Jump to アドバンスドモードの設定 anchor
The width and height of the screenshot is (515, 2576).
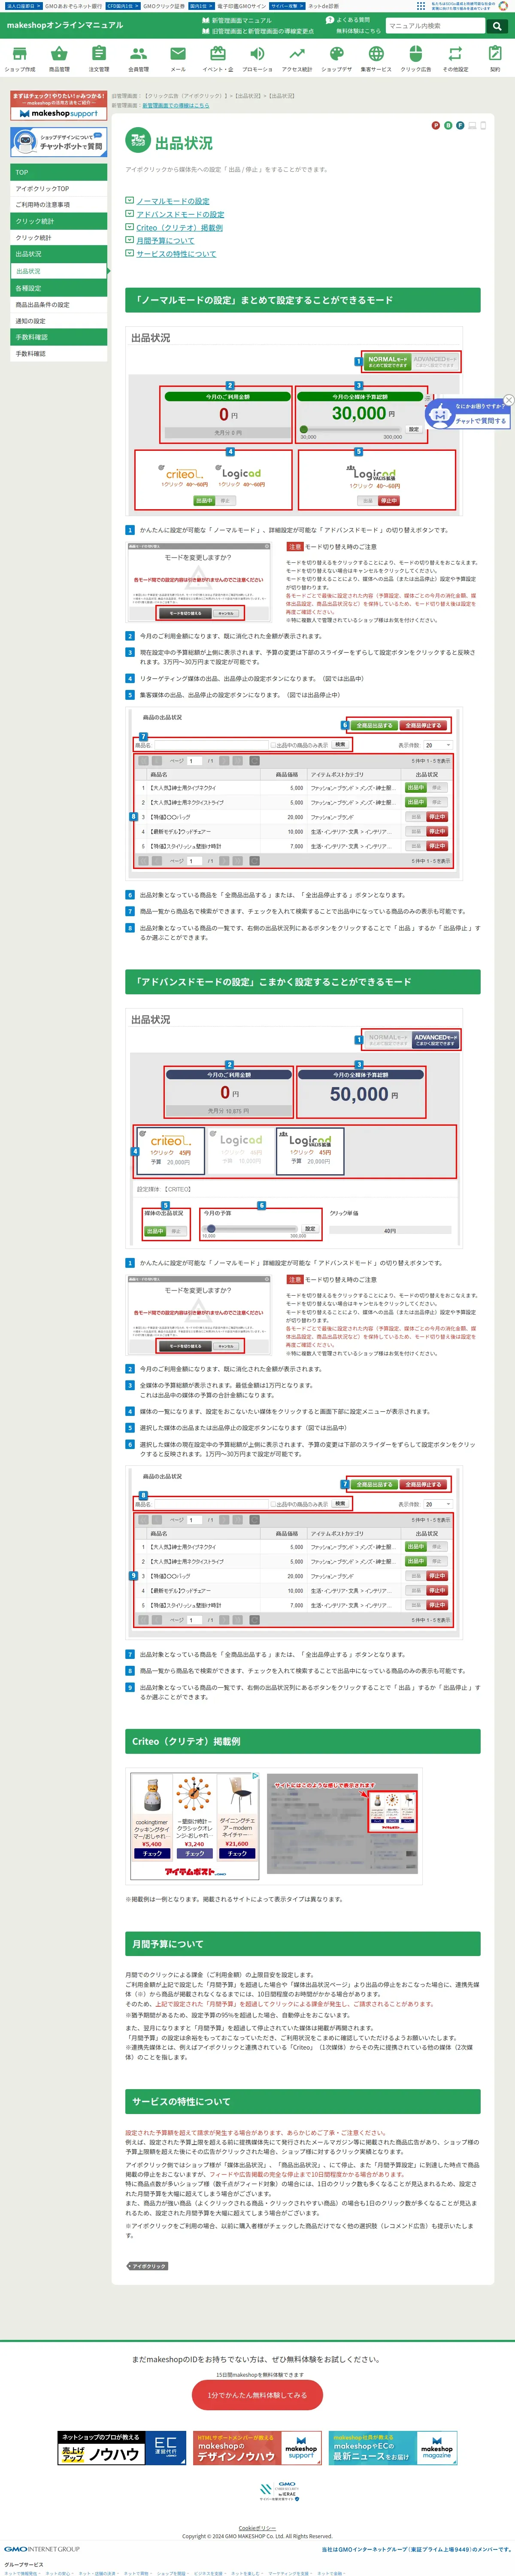(x=180, y=214)
